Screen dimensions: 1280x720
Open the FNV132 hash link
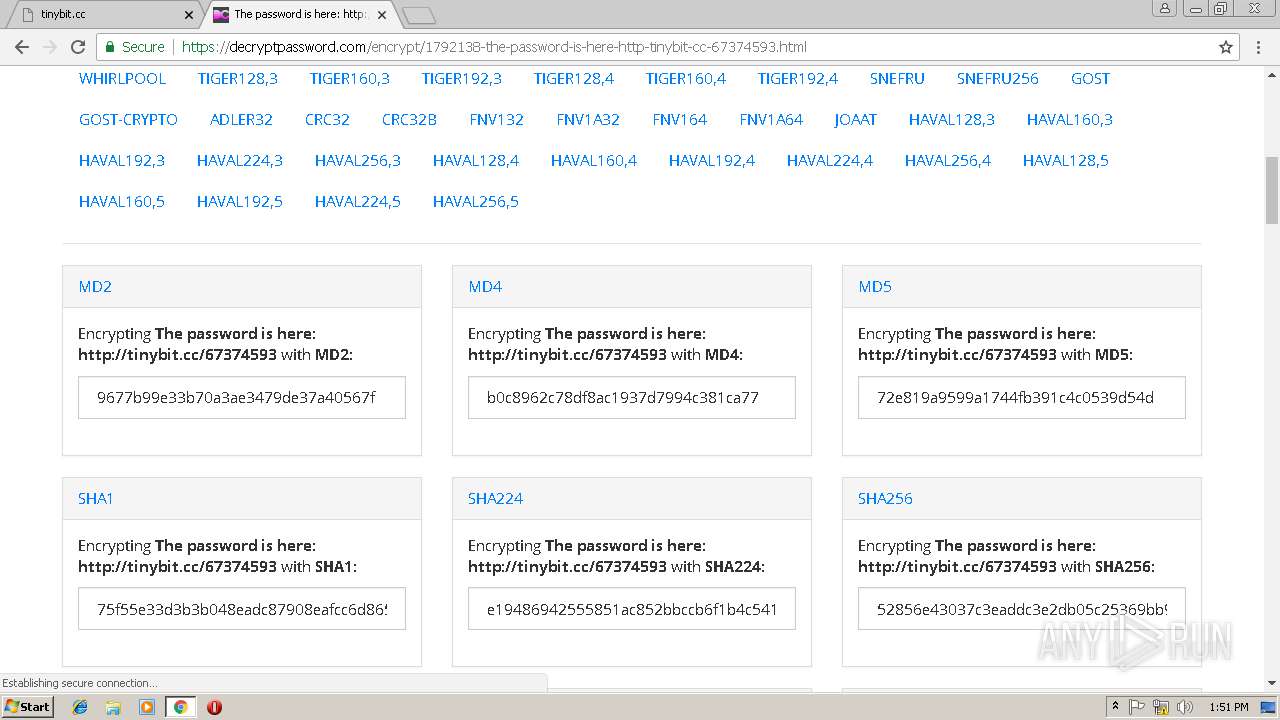(x=496, y=119)
